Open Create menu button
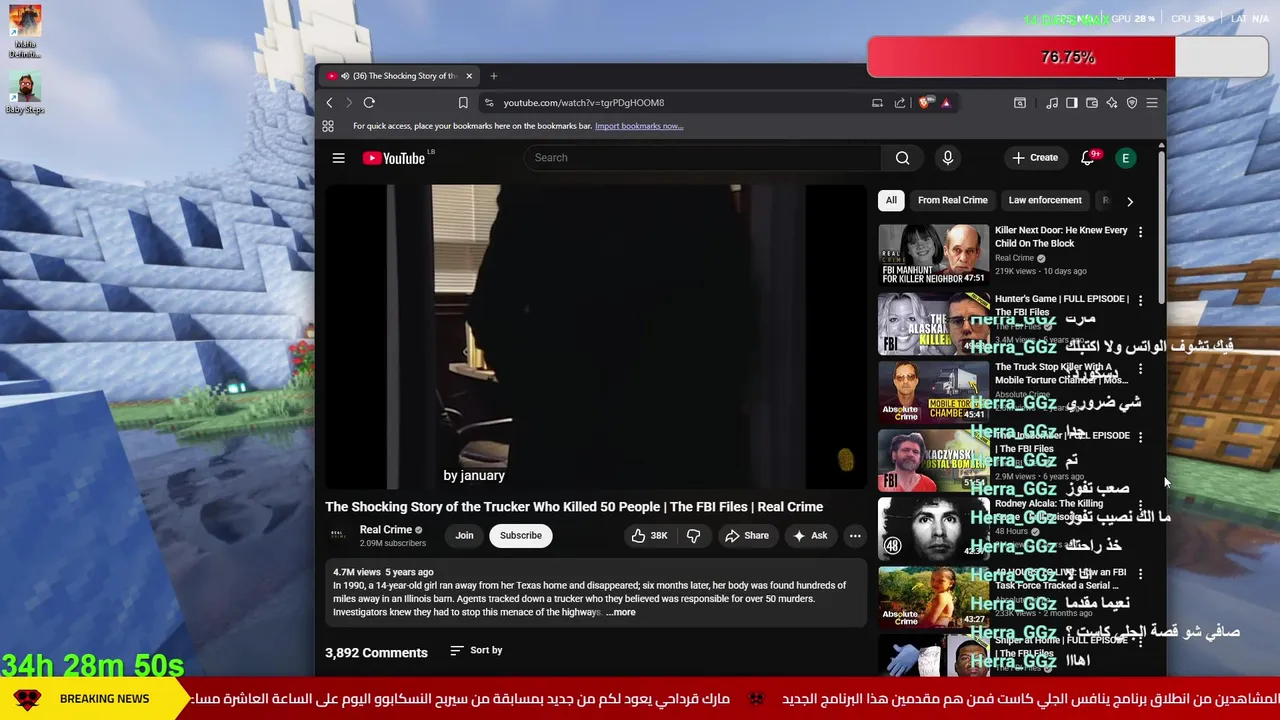 [x=1035, y=158]
